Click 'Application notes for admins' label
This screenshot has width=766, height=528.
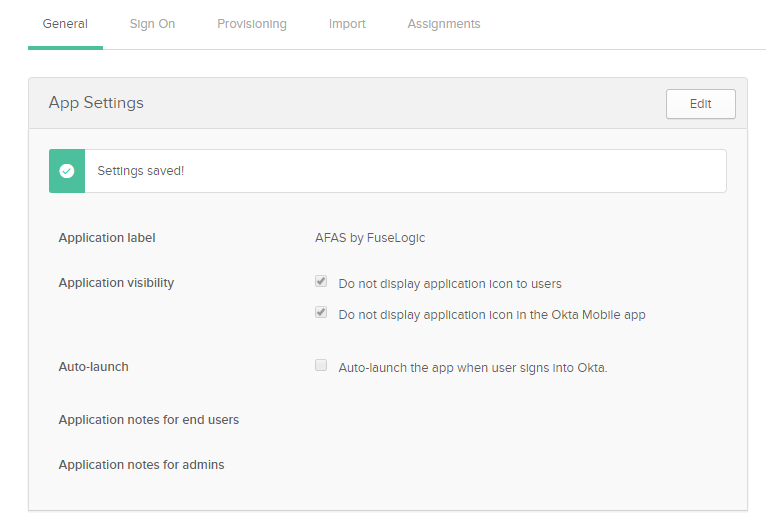pyautogui.click(x=141, y=465)
